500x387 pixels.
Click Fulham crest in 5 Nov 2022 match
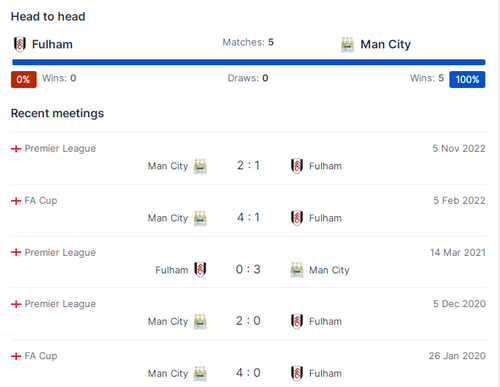297,166
